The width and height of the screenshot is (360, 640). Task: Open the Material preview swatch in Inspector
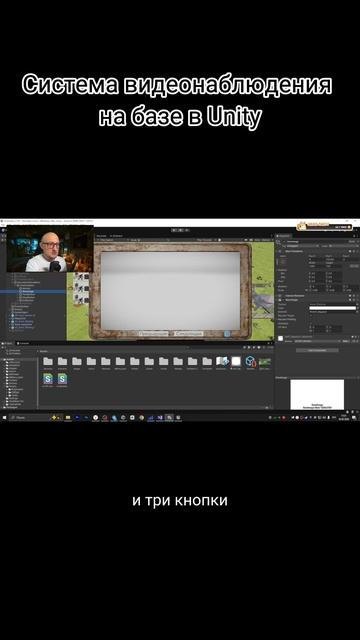[x=280, y=338]
